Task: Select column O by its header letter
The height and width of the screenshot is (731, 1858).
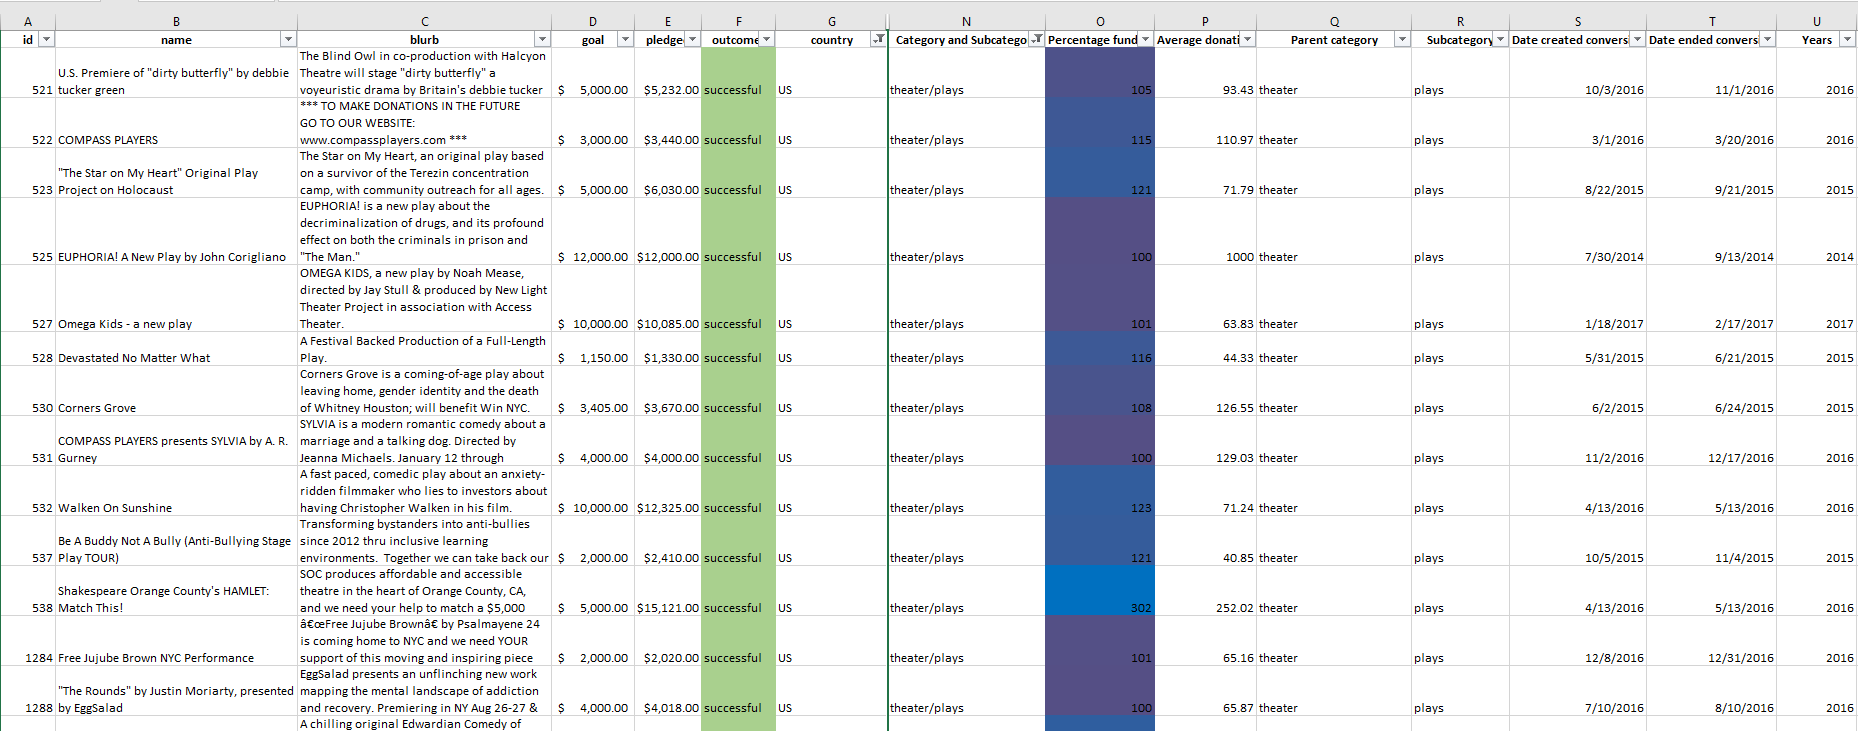Action: point(1100,21)
